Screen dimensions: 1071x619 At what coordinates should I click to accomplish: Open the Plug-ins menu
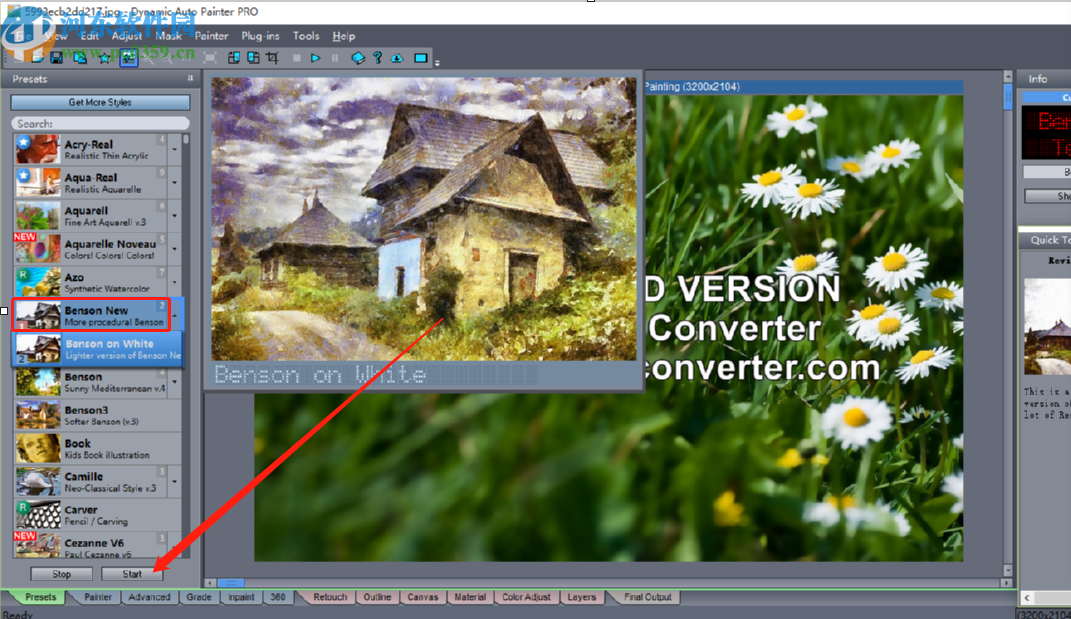pos(260,36)
